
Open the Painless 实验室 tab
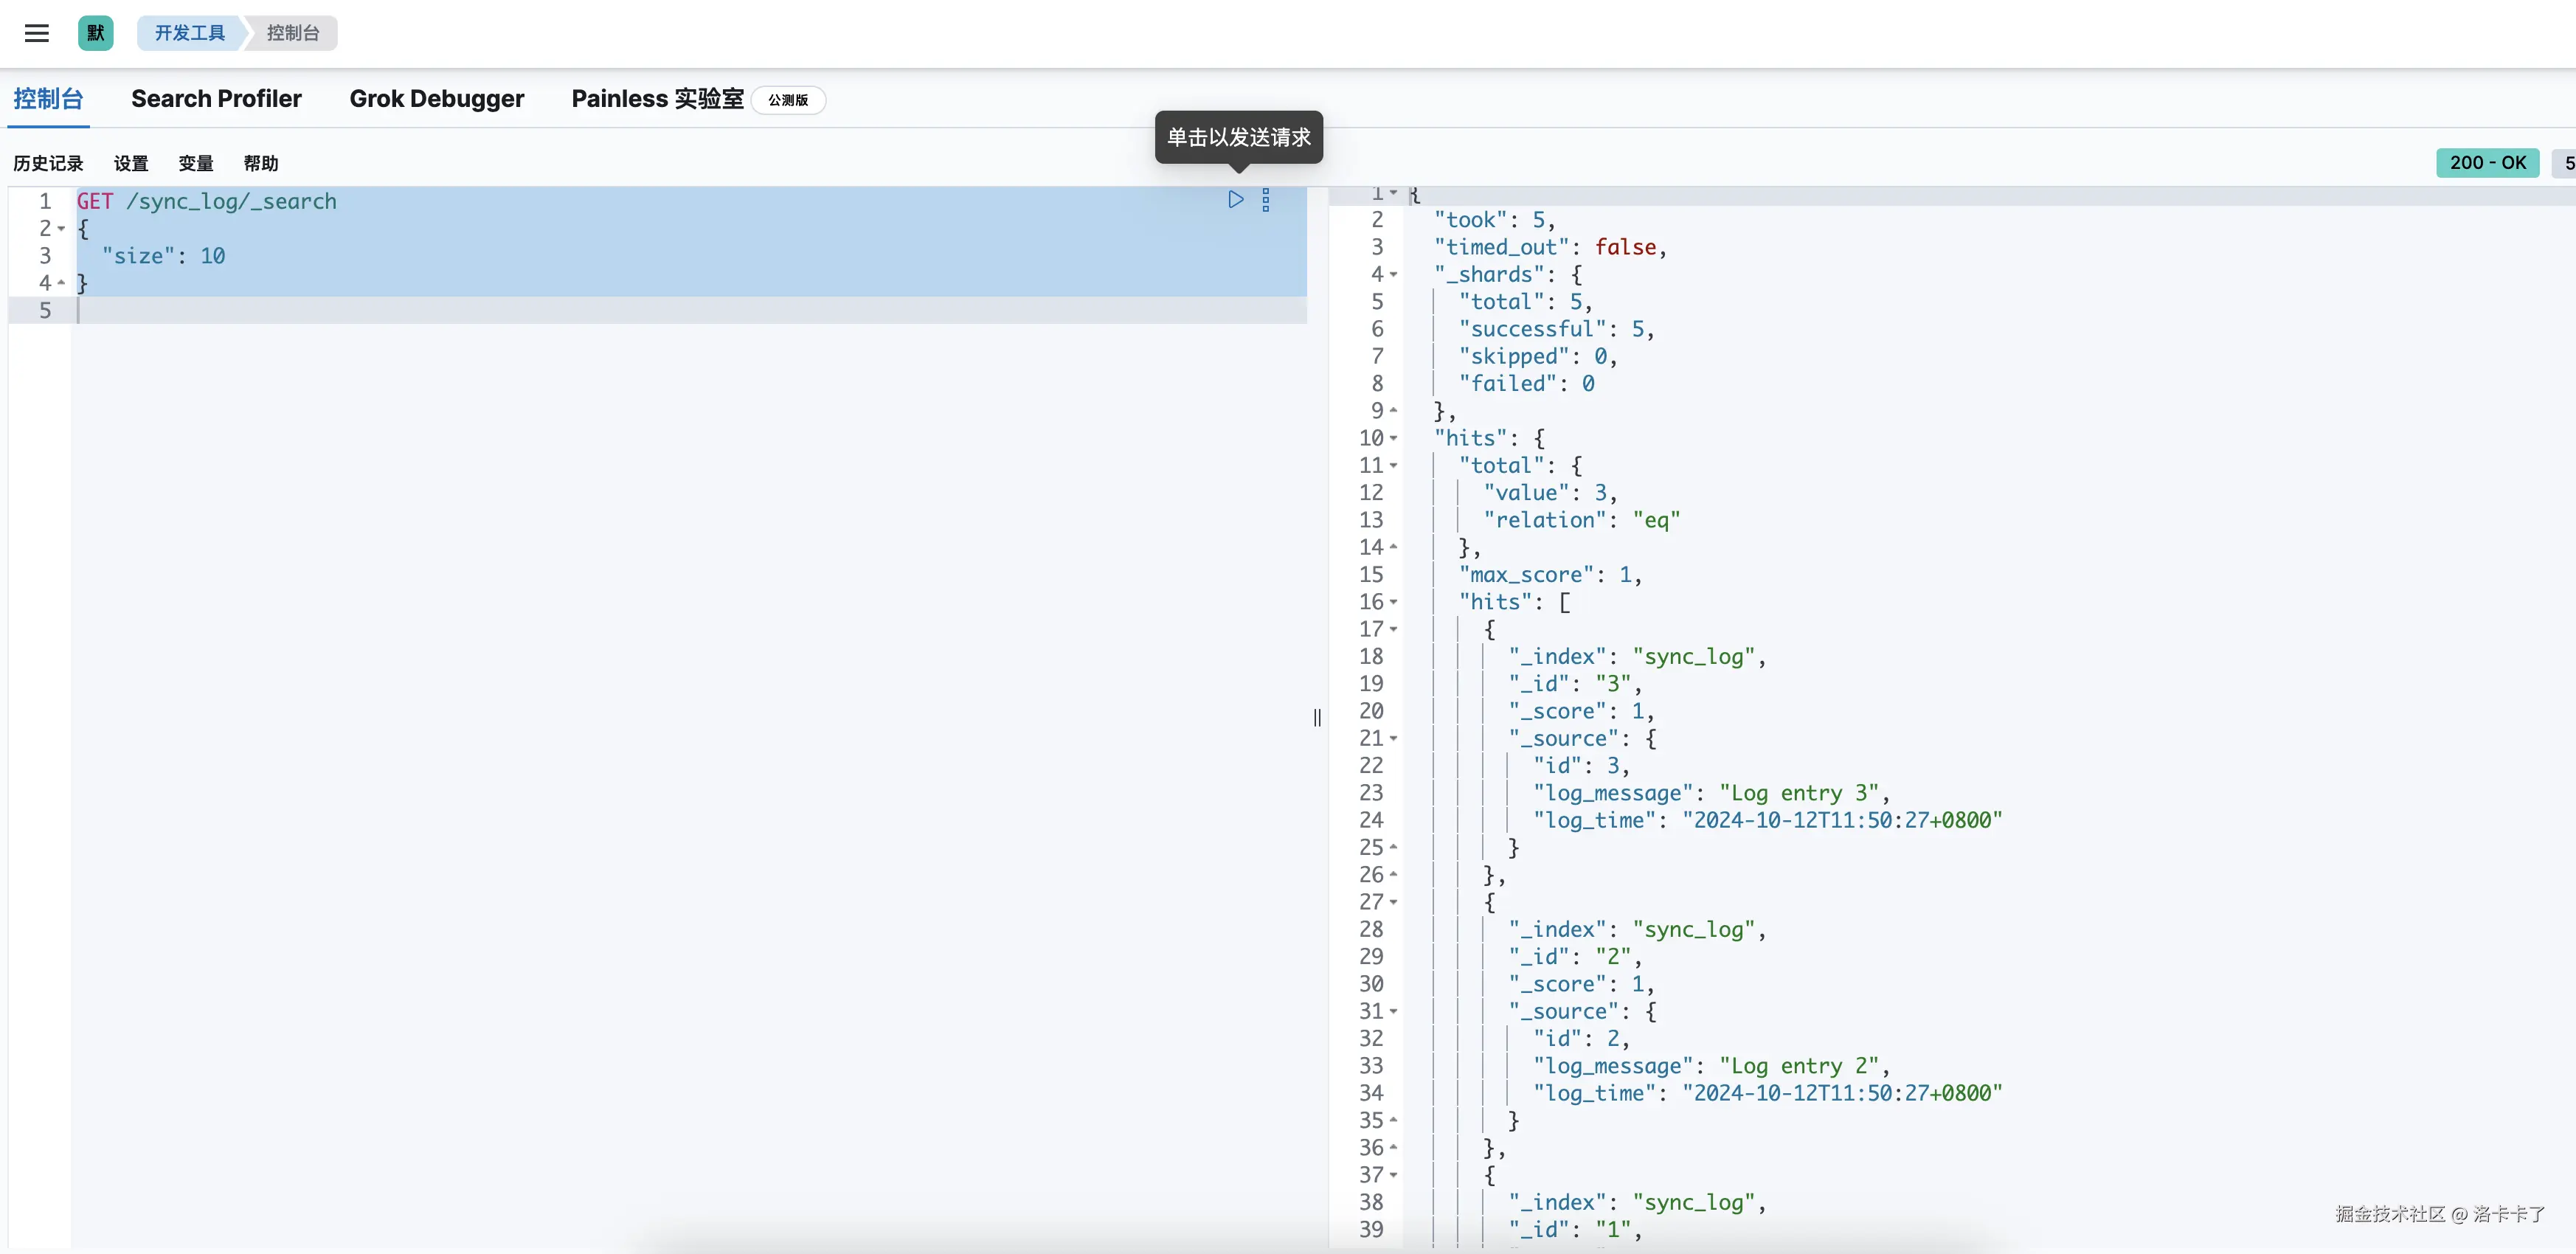pos(657,99)
